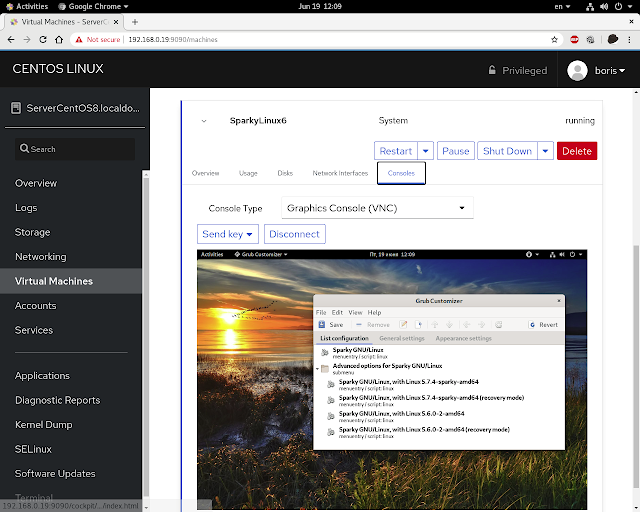Click the Privileged lock indicator
Viewport: 640px width, 512px height.
(x=518, y=71)
